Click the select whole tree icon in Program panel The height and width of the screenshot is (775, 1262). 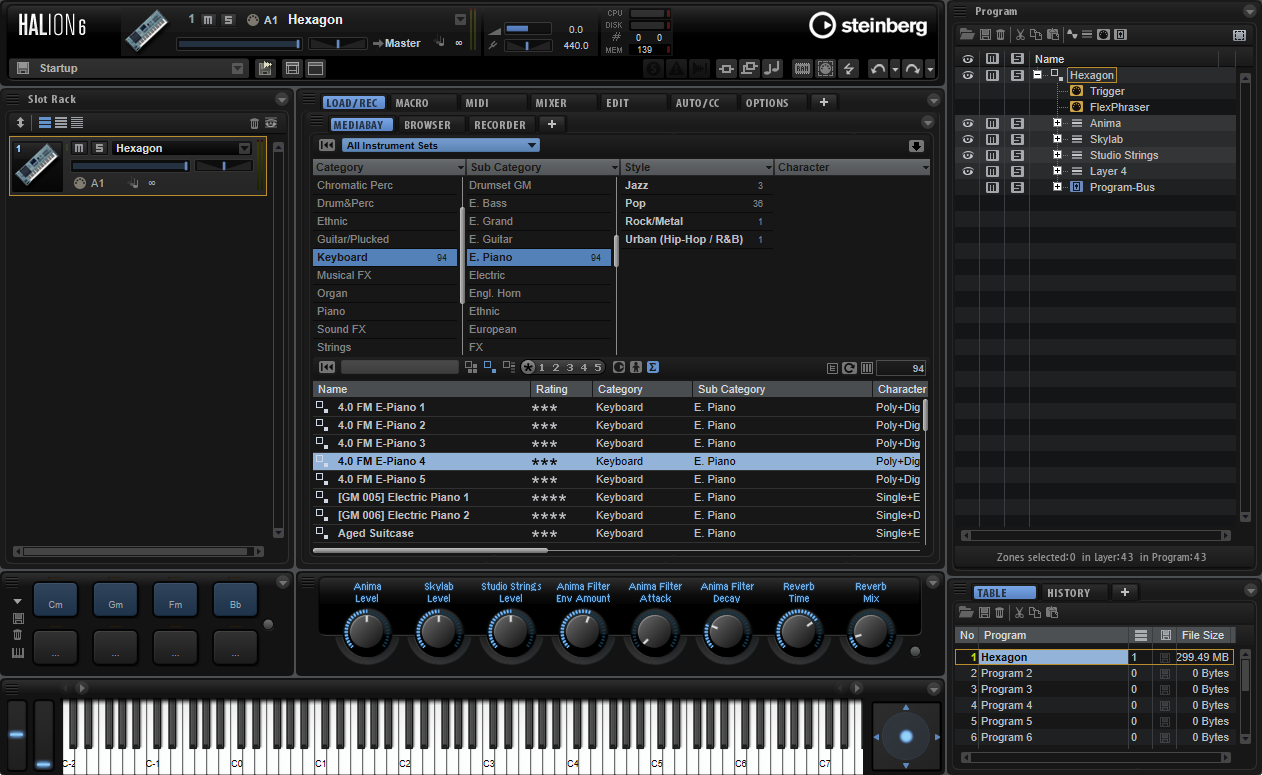click(x=1240, y=35)
